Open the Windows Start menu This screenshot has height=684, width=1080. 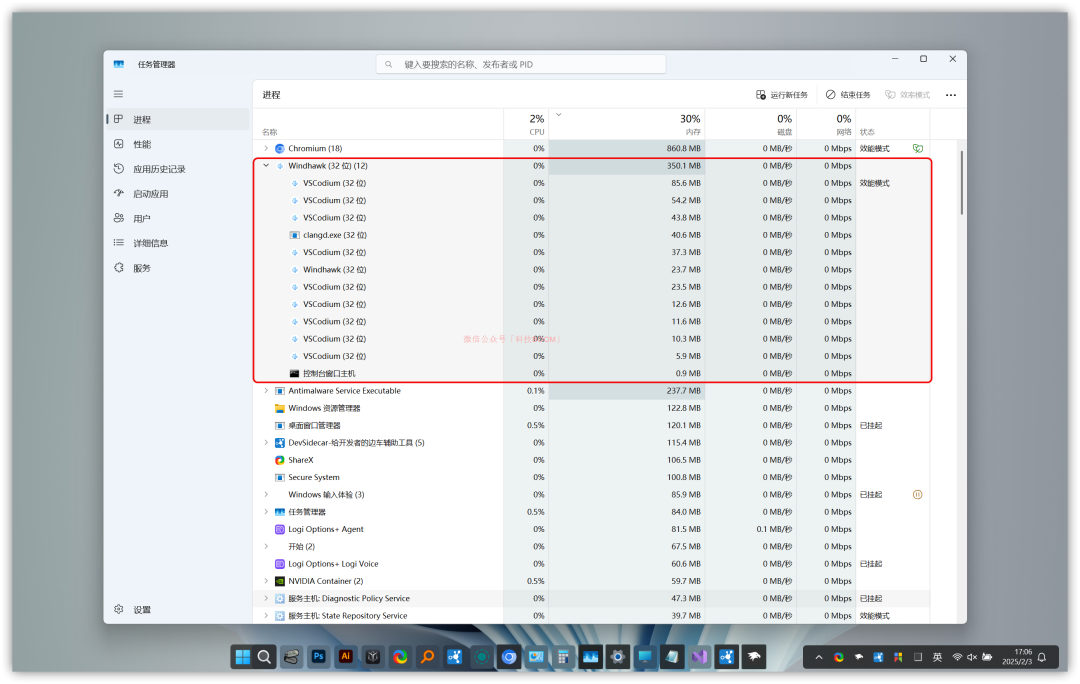[x=242, y=657]
